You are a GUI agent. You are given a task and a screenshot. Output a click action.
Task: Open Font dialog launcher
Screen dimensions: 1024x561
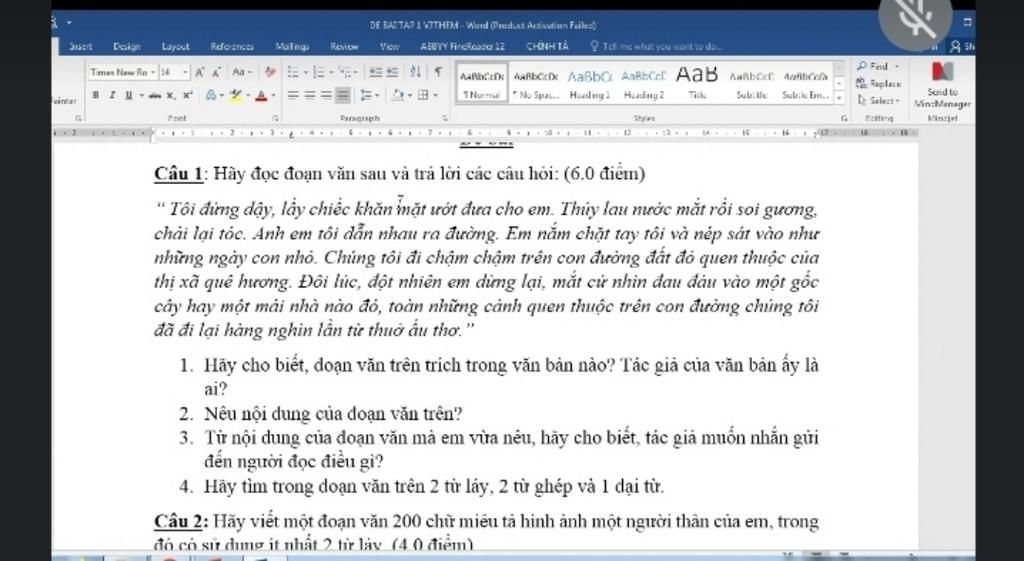(x=276, y=118)
